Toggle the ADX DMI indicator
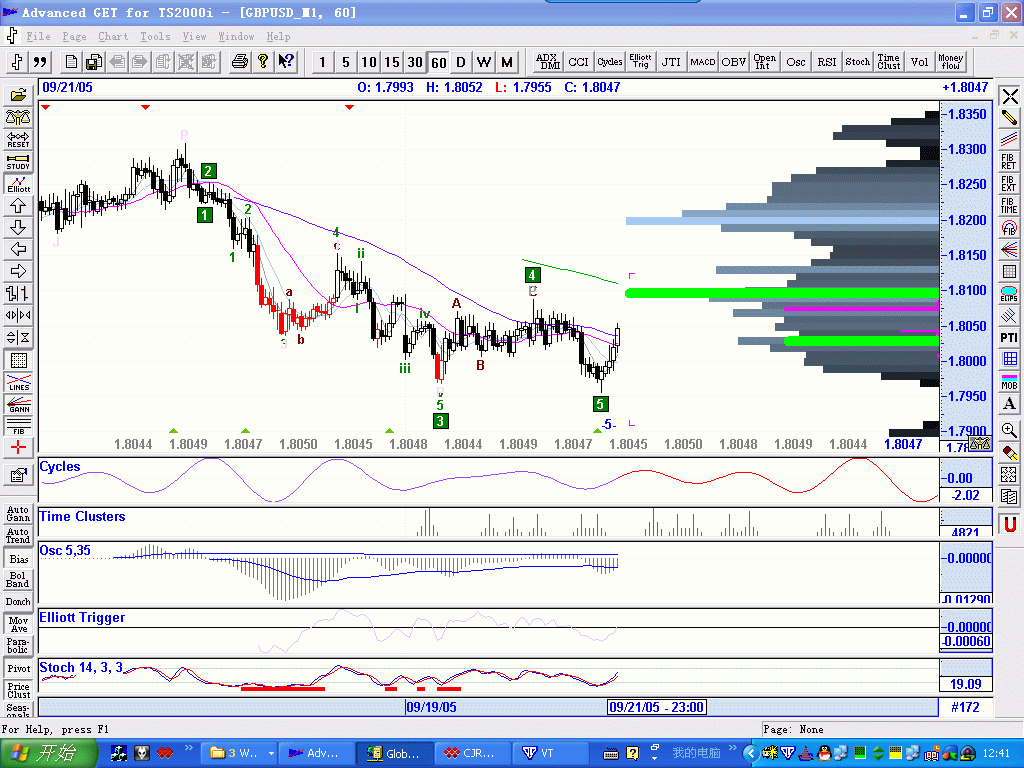 coord(547,62)
